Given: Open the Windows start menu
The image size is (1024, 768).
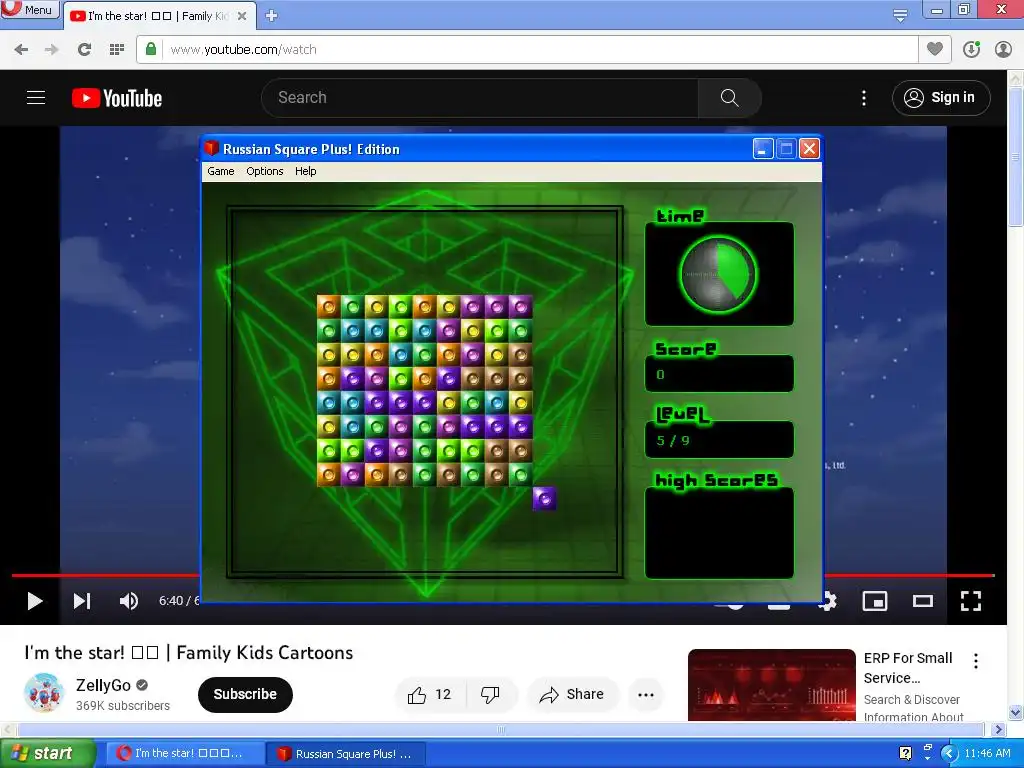Looking at the screenshot, I should pos(47,753).
